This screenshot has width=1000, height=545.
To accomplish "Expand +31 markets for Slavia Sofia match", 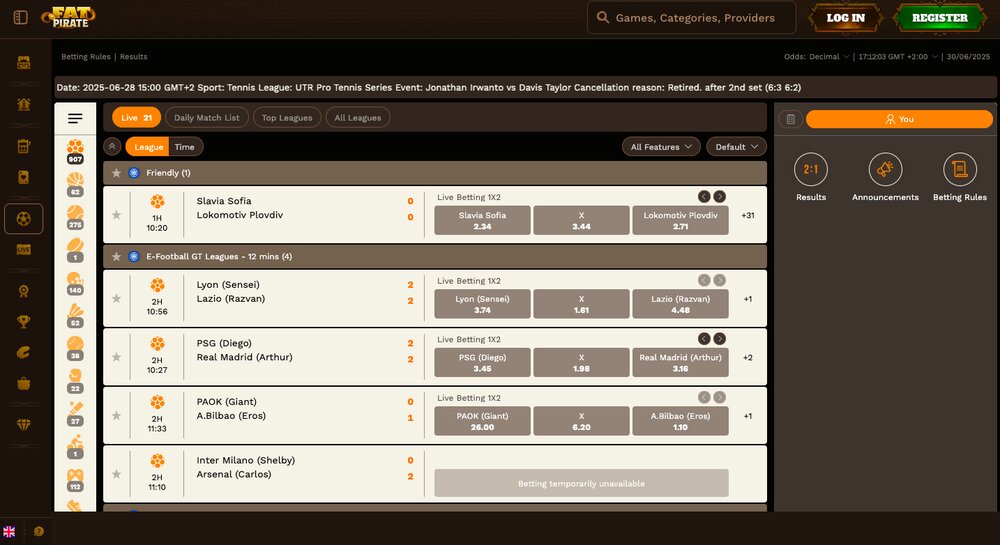I will coord(747,215).
